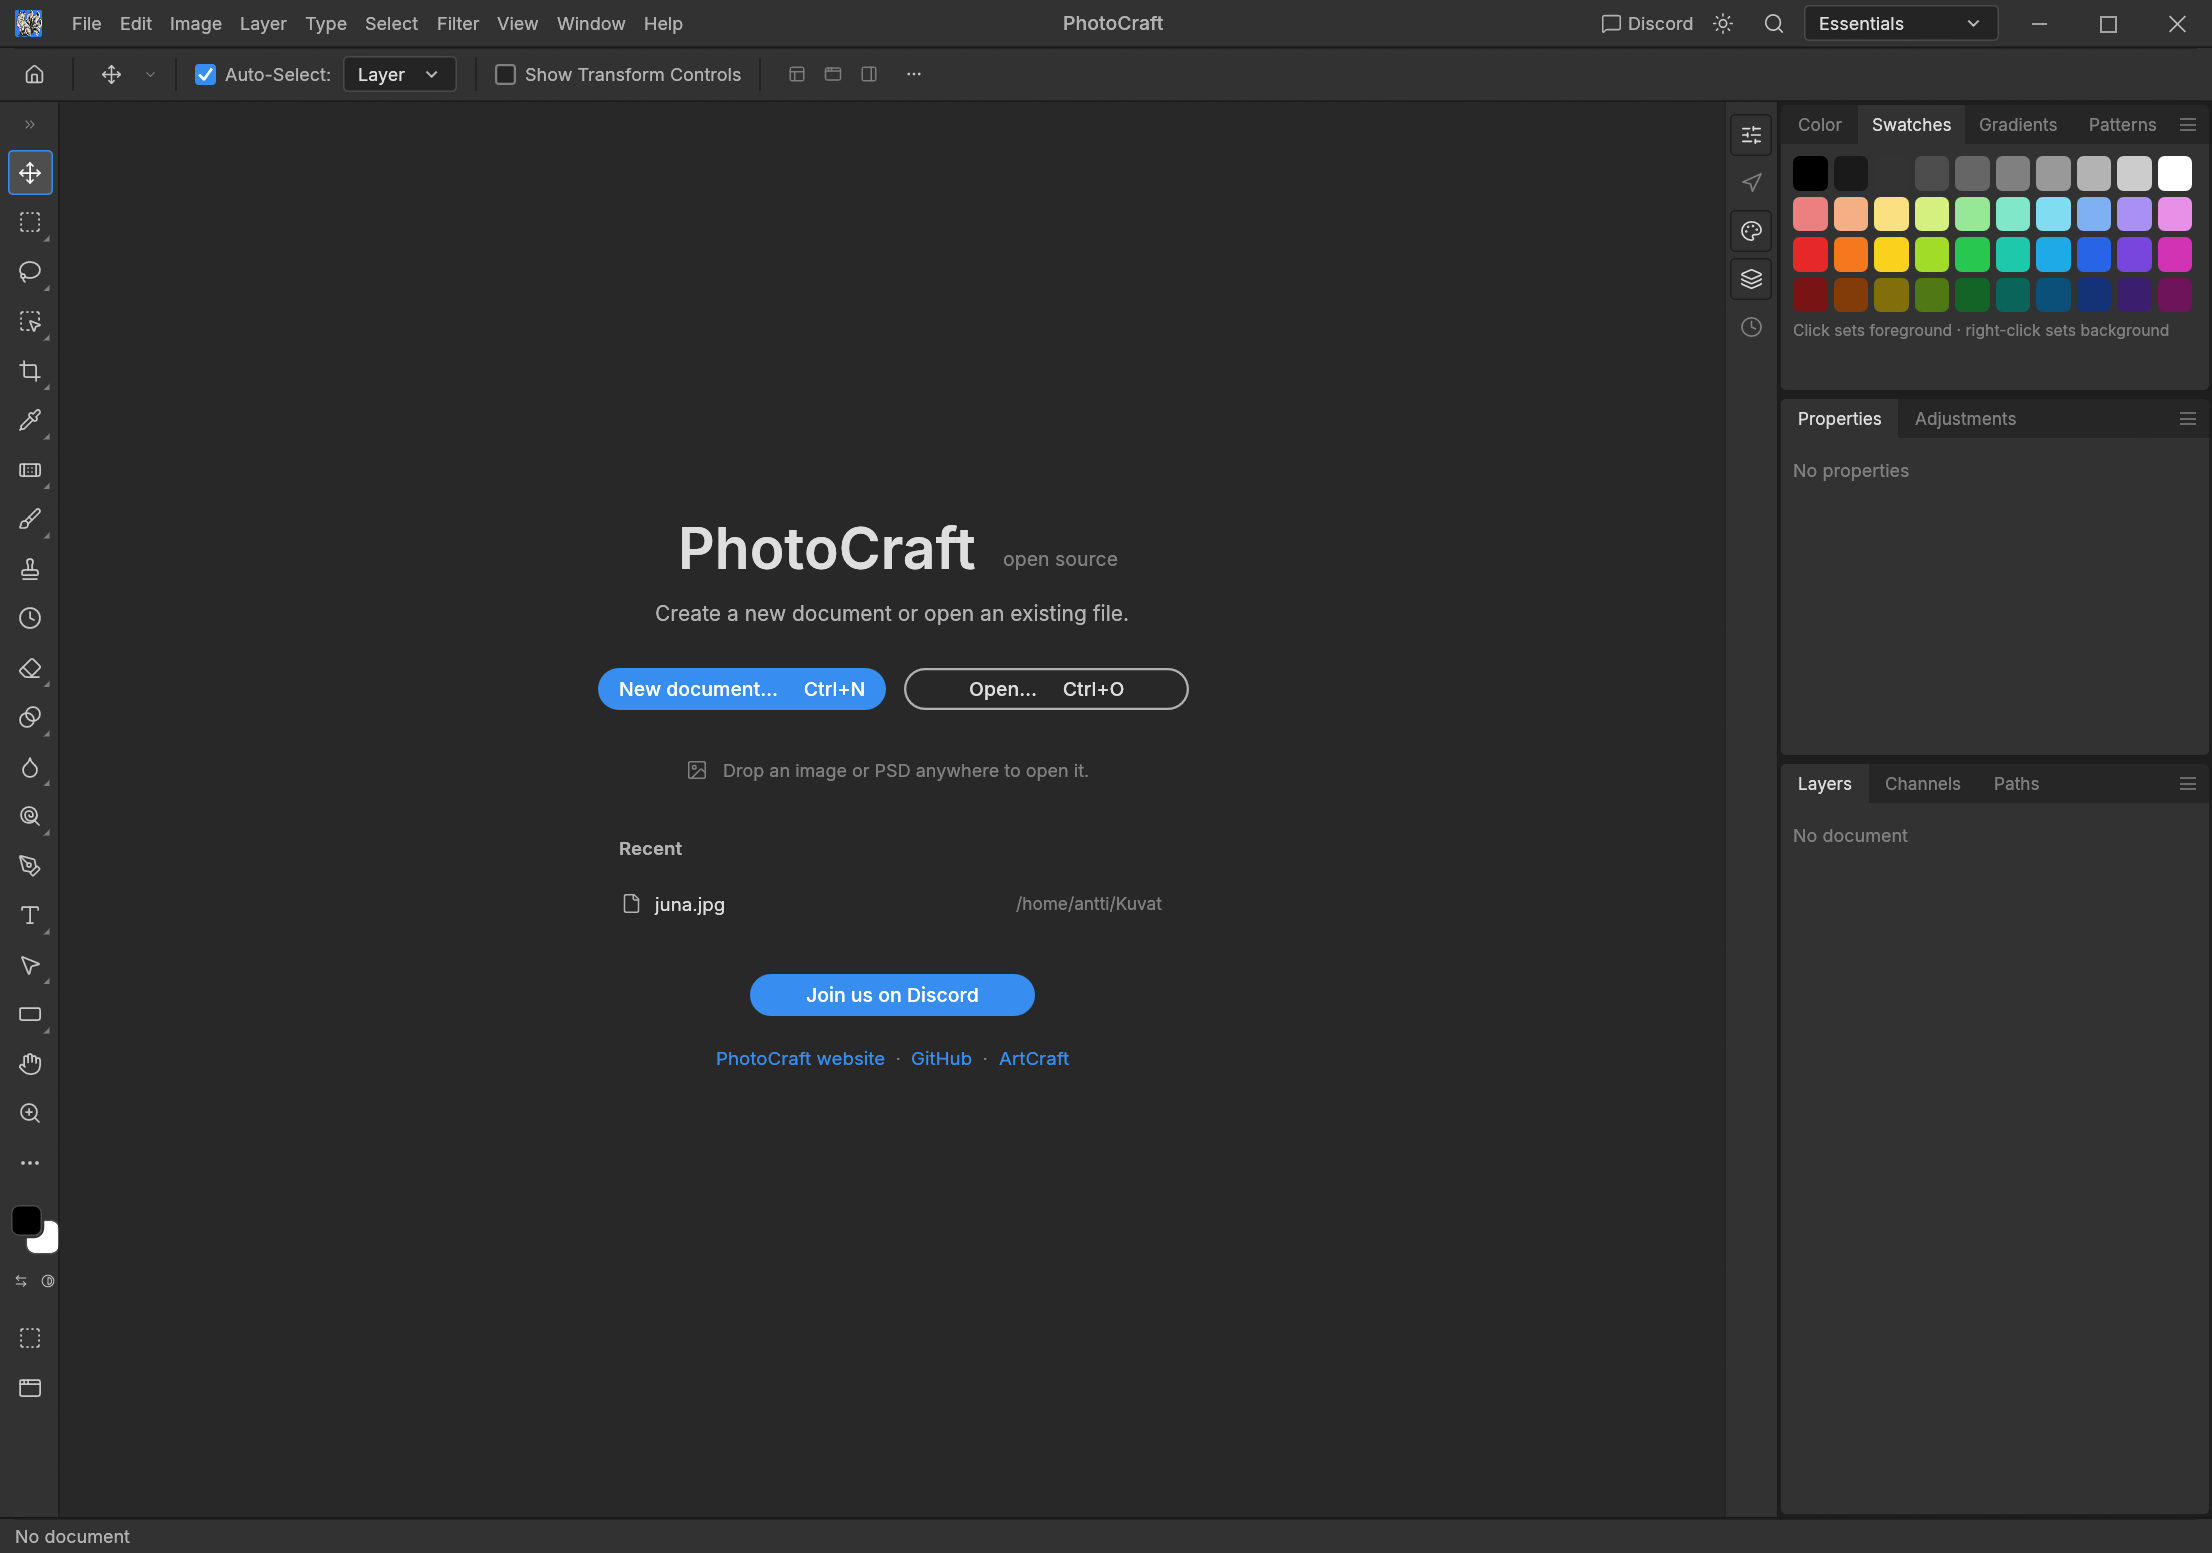Select the Hand tool
The width and height of the screenshot is (2212, 1553).
coord(30,1064)
